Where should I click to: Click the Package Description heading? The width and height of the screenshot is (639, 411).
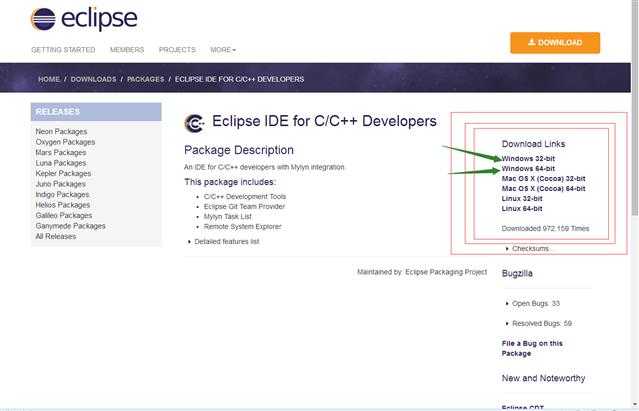coord(239,150)
